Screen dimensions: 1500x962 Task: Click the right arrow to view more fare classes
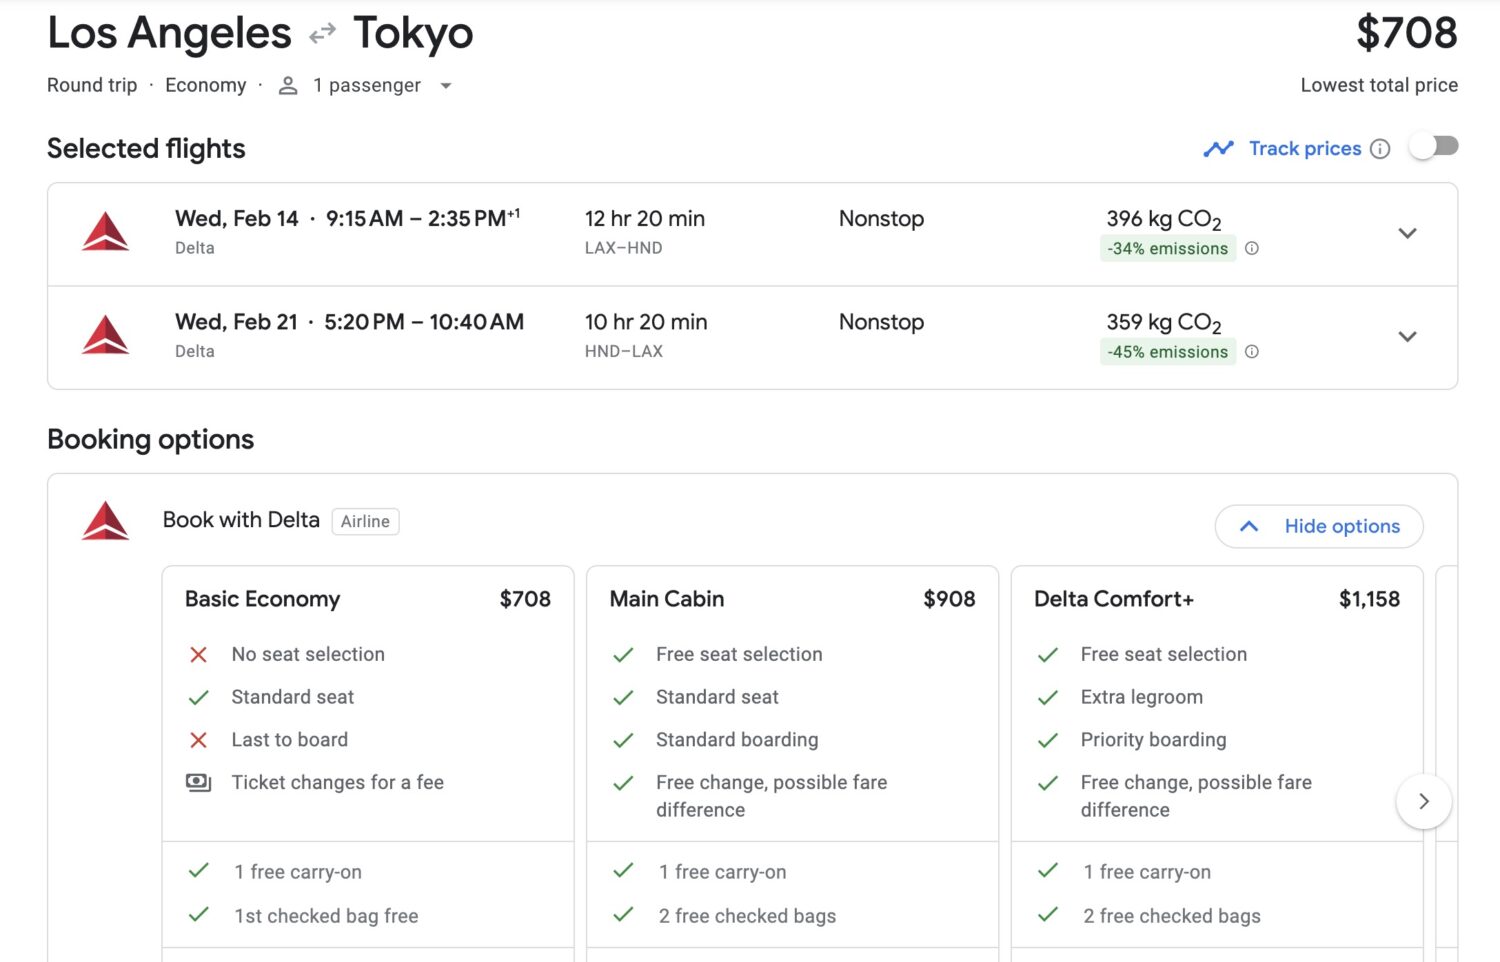pyautogui.click(x=1424, y=801)
